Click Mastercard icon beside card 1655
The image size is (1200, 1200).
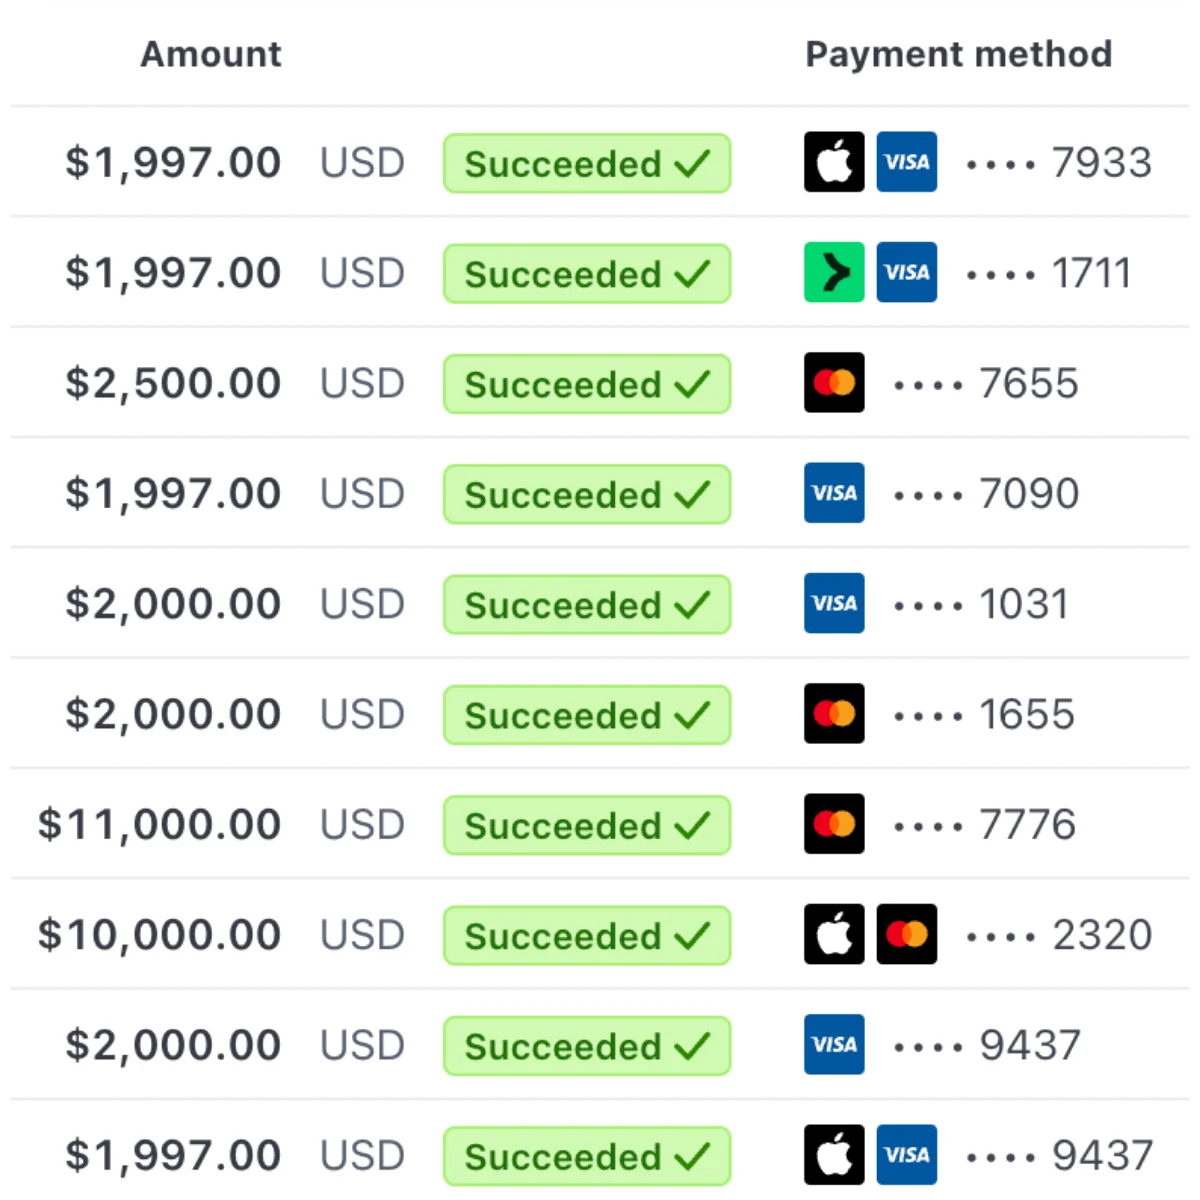click(834, 714)
